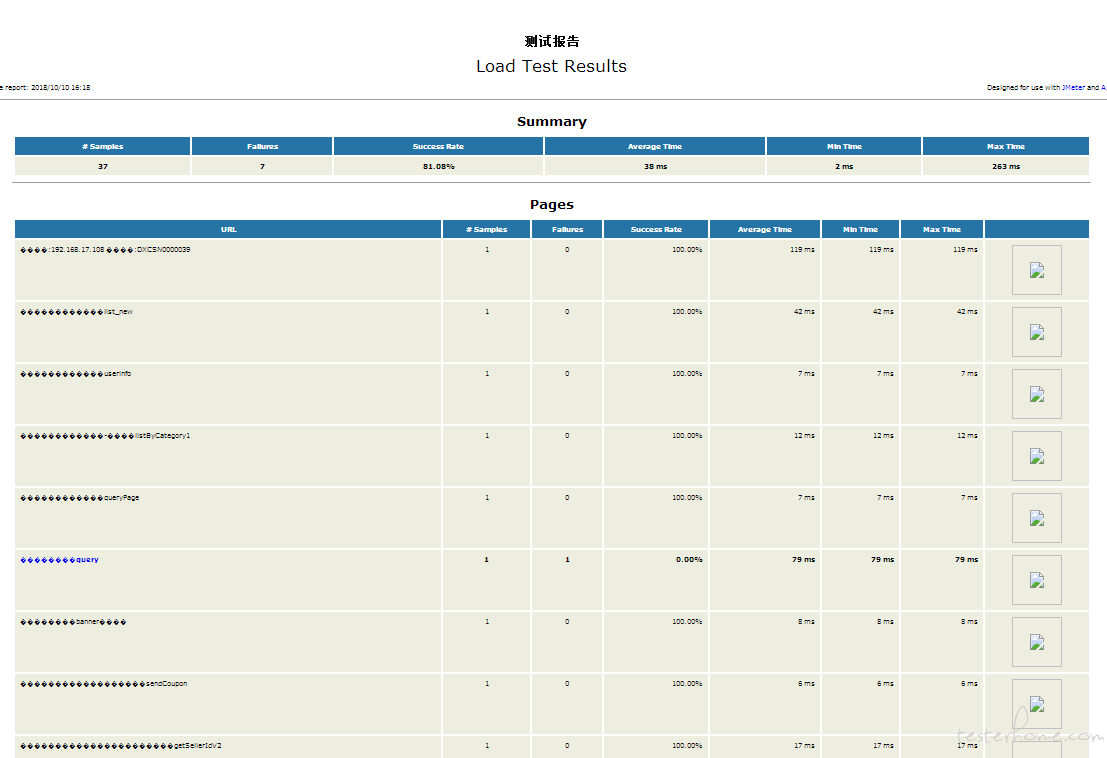Click the report date 2018/10/10 16:18
The width and height of the screenshot is (1107, 758).
coord(60,88)
